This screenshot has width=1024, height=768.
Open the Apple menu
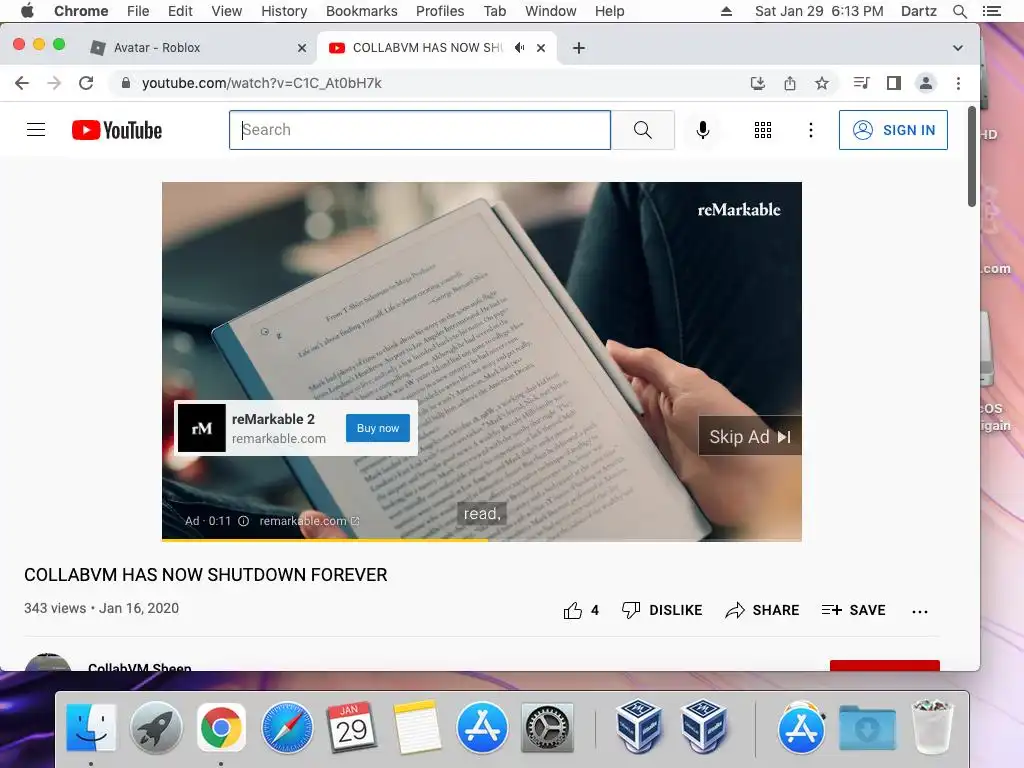[27, 11]
